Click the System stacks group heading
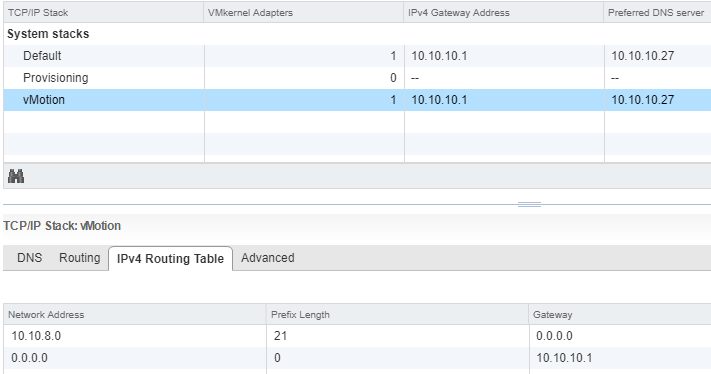This screenshot has width=711, height=374. pos(48,34)
